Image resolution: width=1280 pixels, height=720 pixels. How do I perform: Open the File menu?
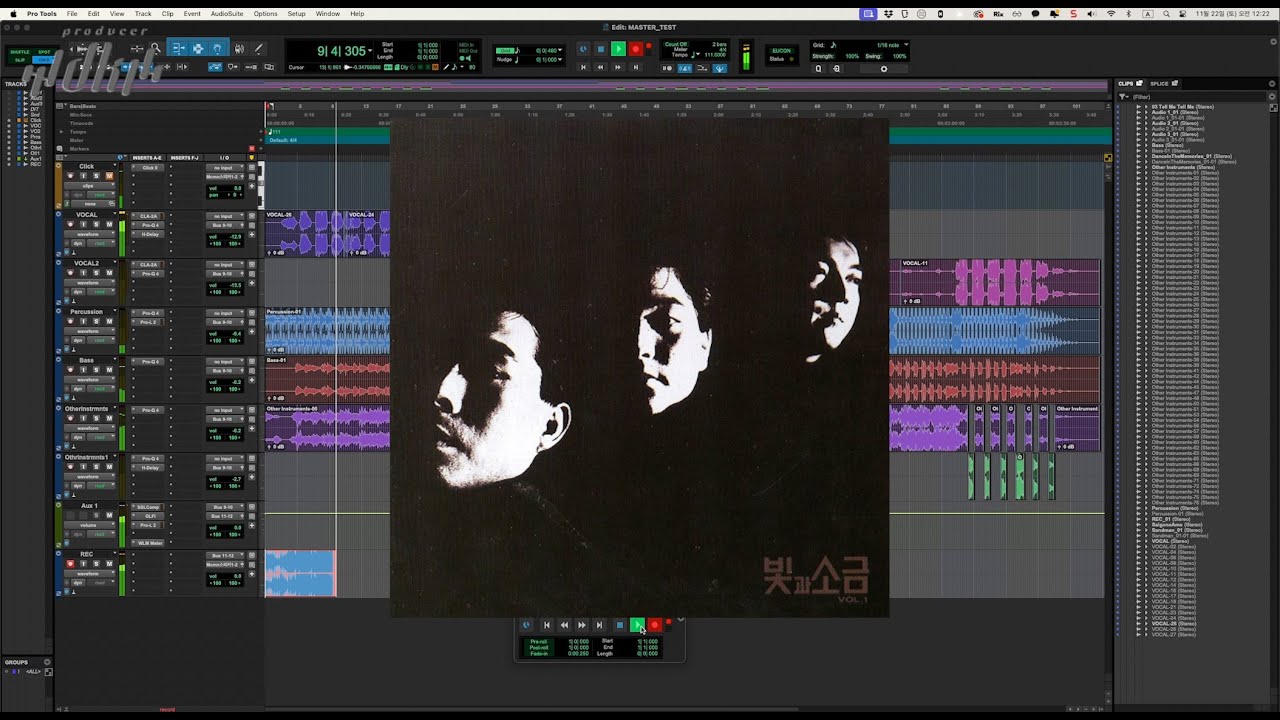(x=72, y=14)
